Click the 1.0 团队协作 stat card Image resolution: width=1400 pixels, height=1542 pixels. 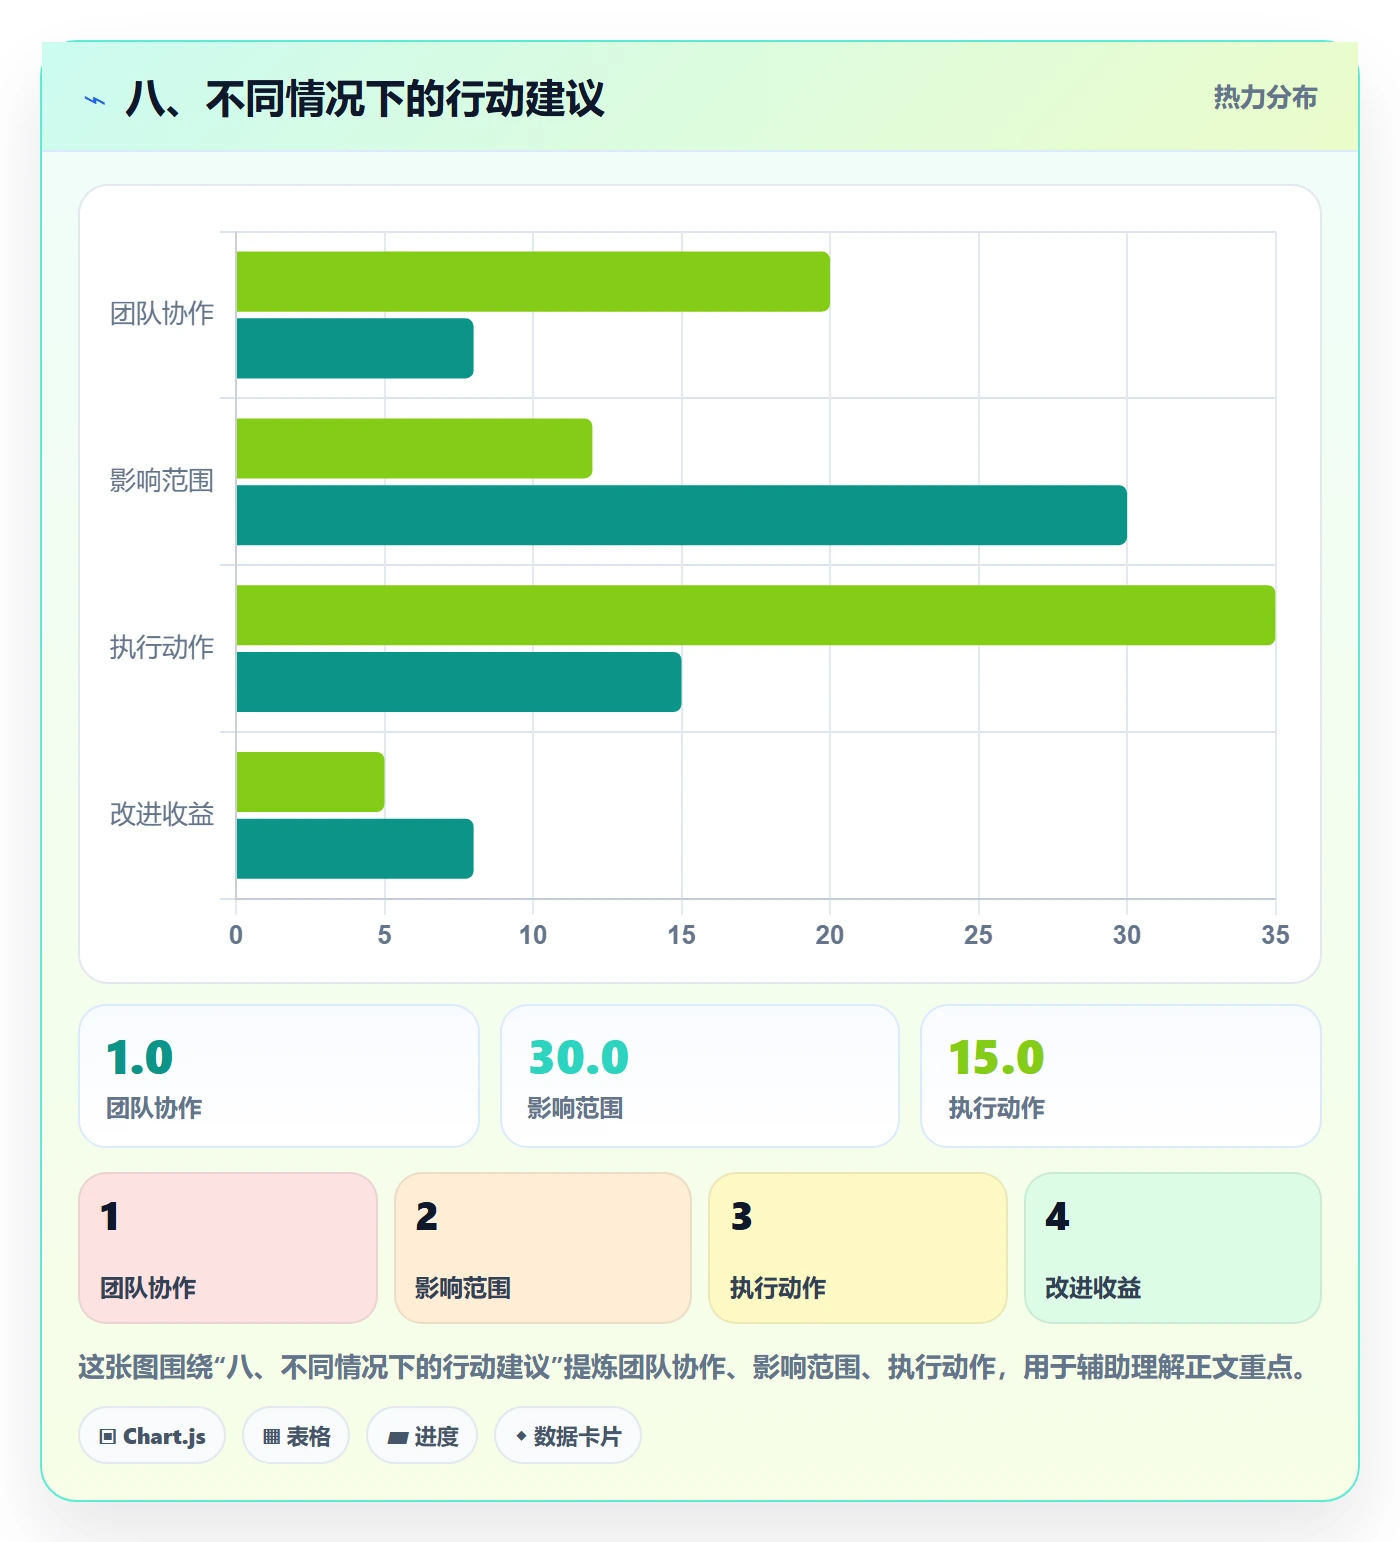[279, 1076]
